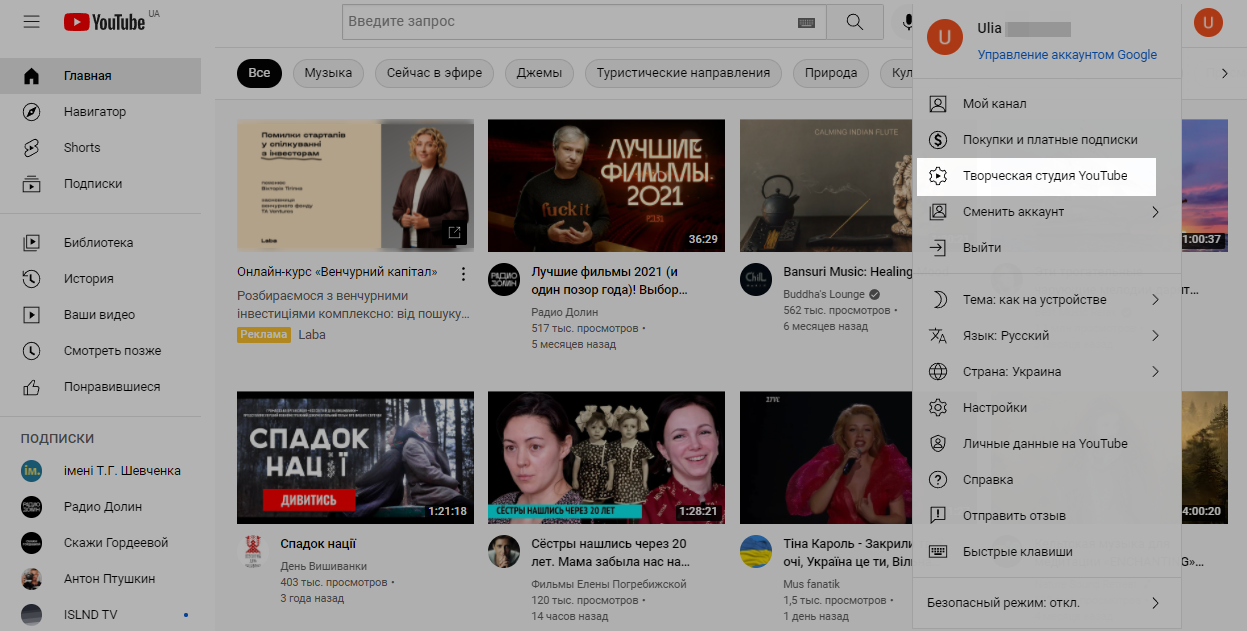Open the Сёстры нашлись через 20 лет thumbnail
1247x631 pixels.
coord(606,457)
